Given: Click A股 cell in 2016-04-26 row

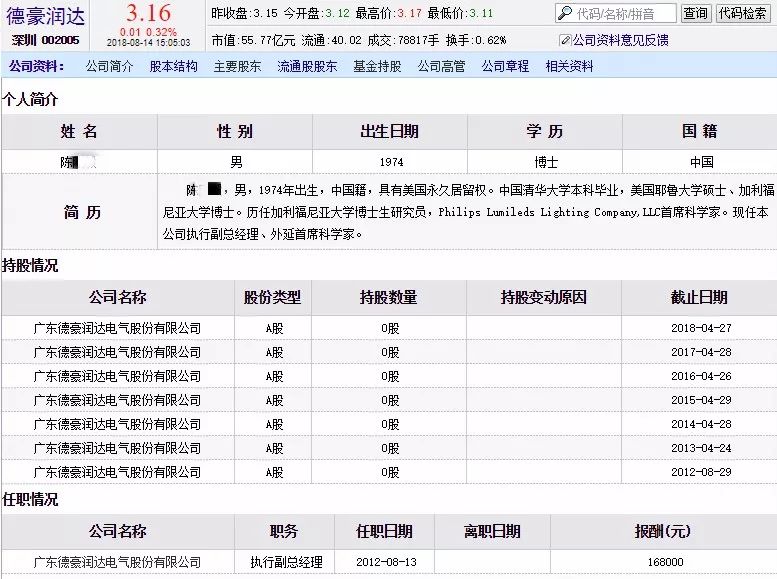Looking at the screenshot, I should click(274, 376).
